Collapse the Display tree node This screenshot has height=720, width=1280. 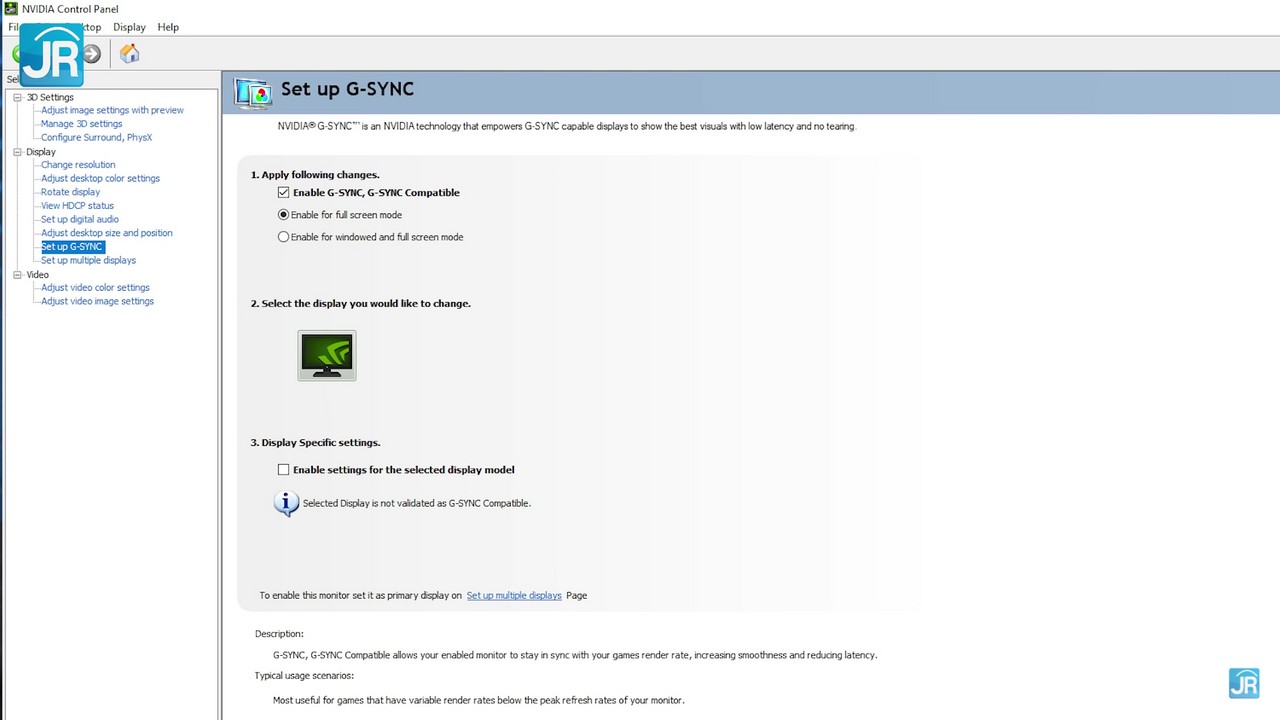(17, 152)
